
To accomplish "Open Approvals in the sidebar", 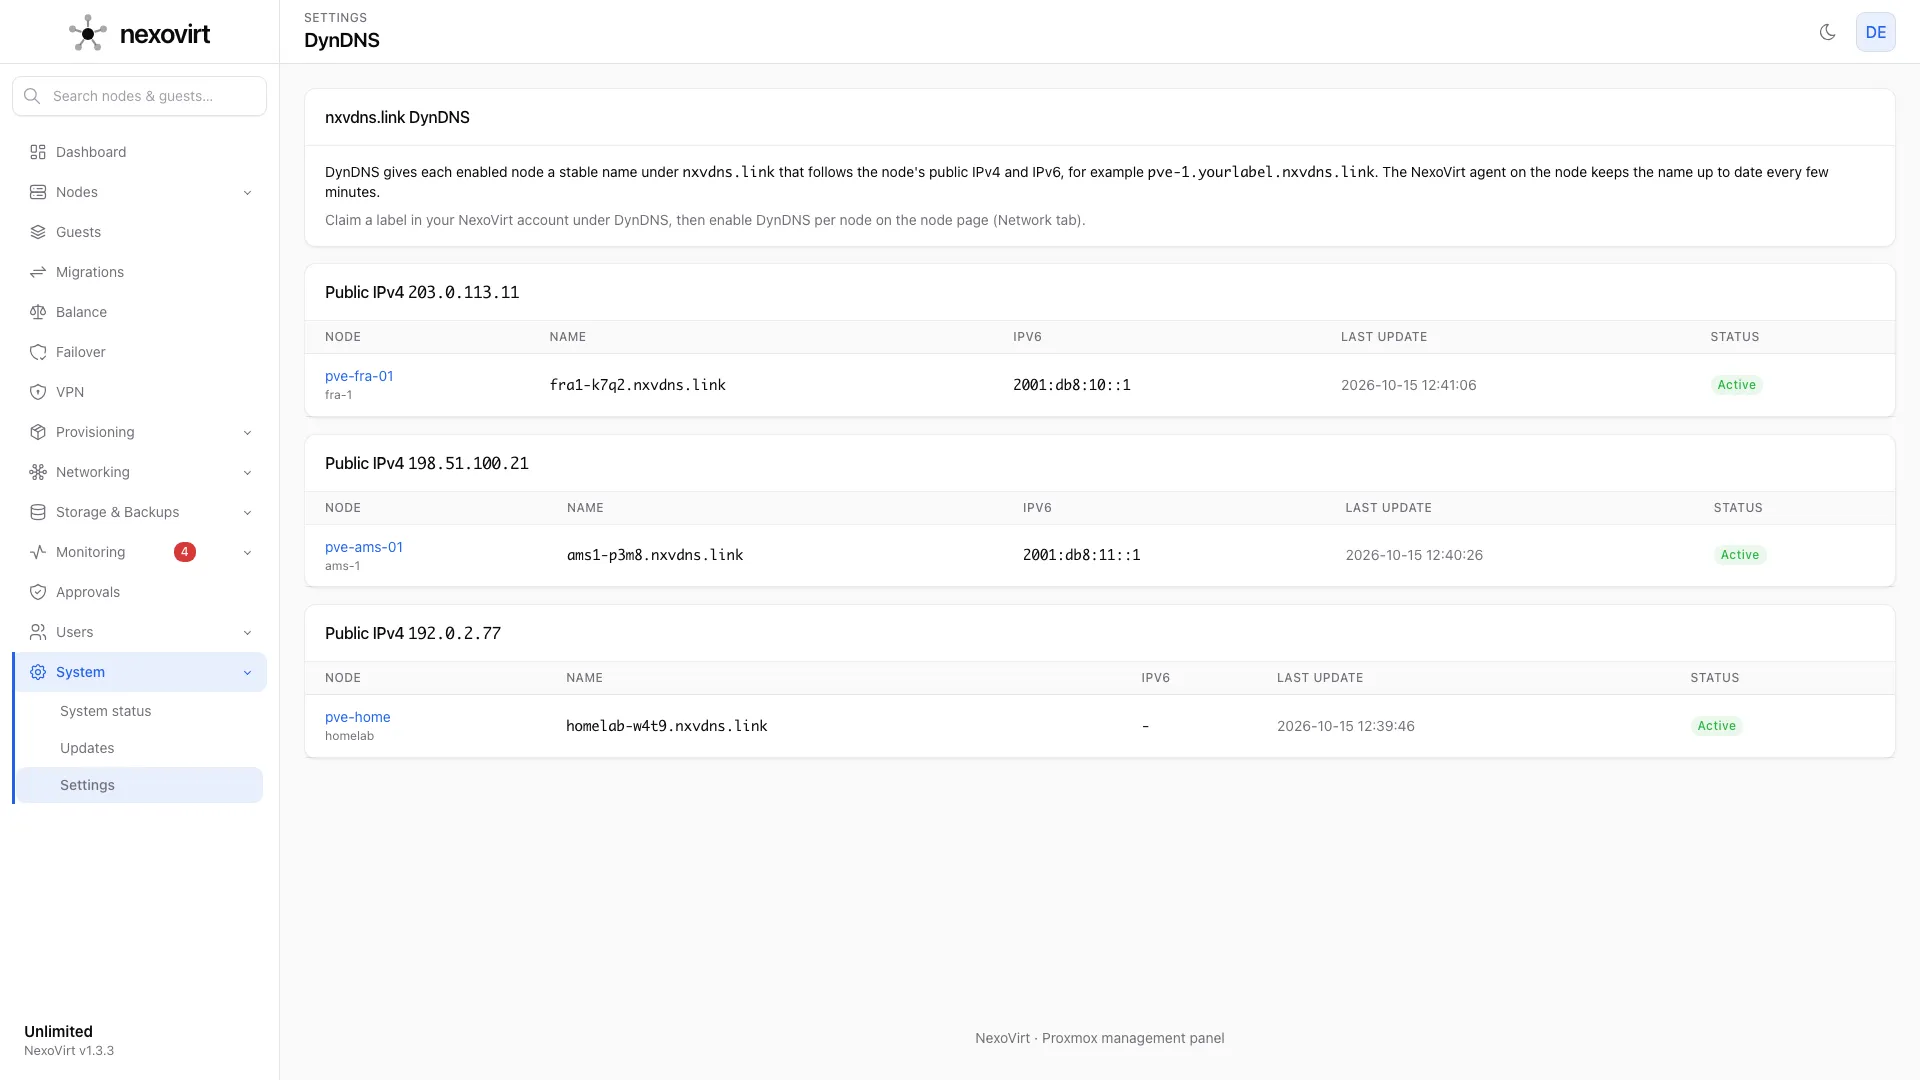I will [139, 592].
